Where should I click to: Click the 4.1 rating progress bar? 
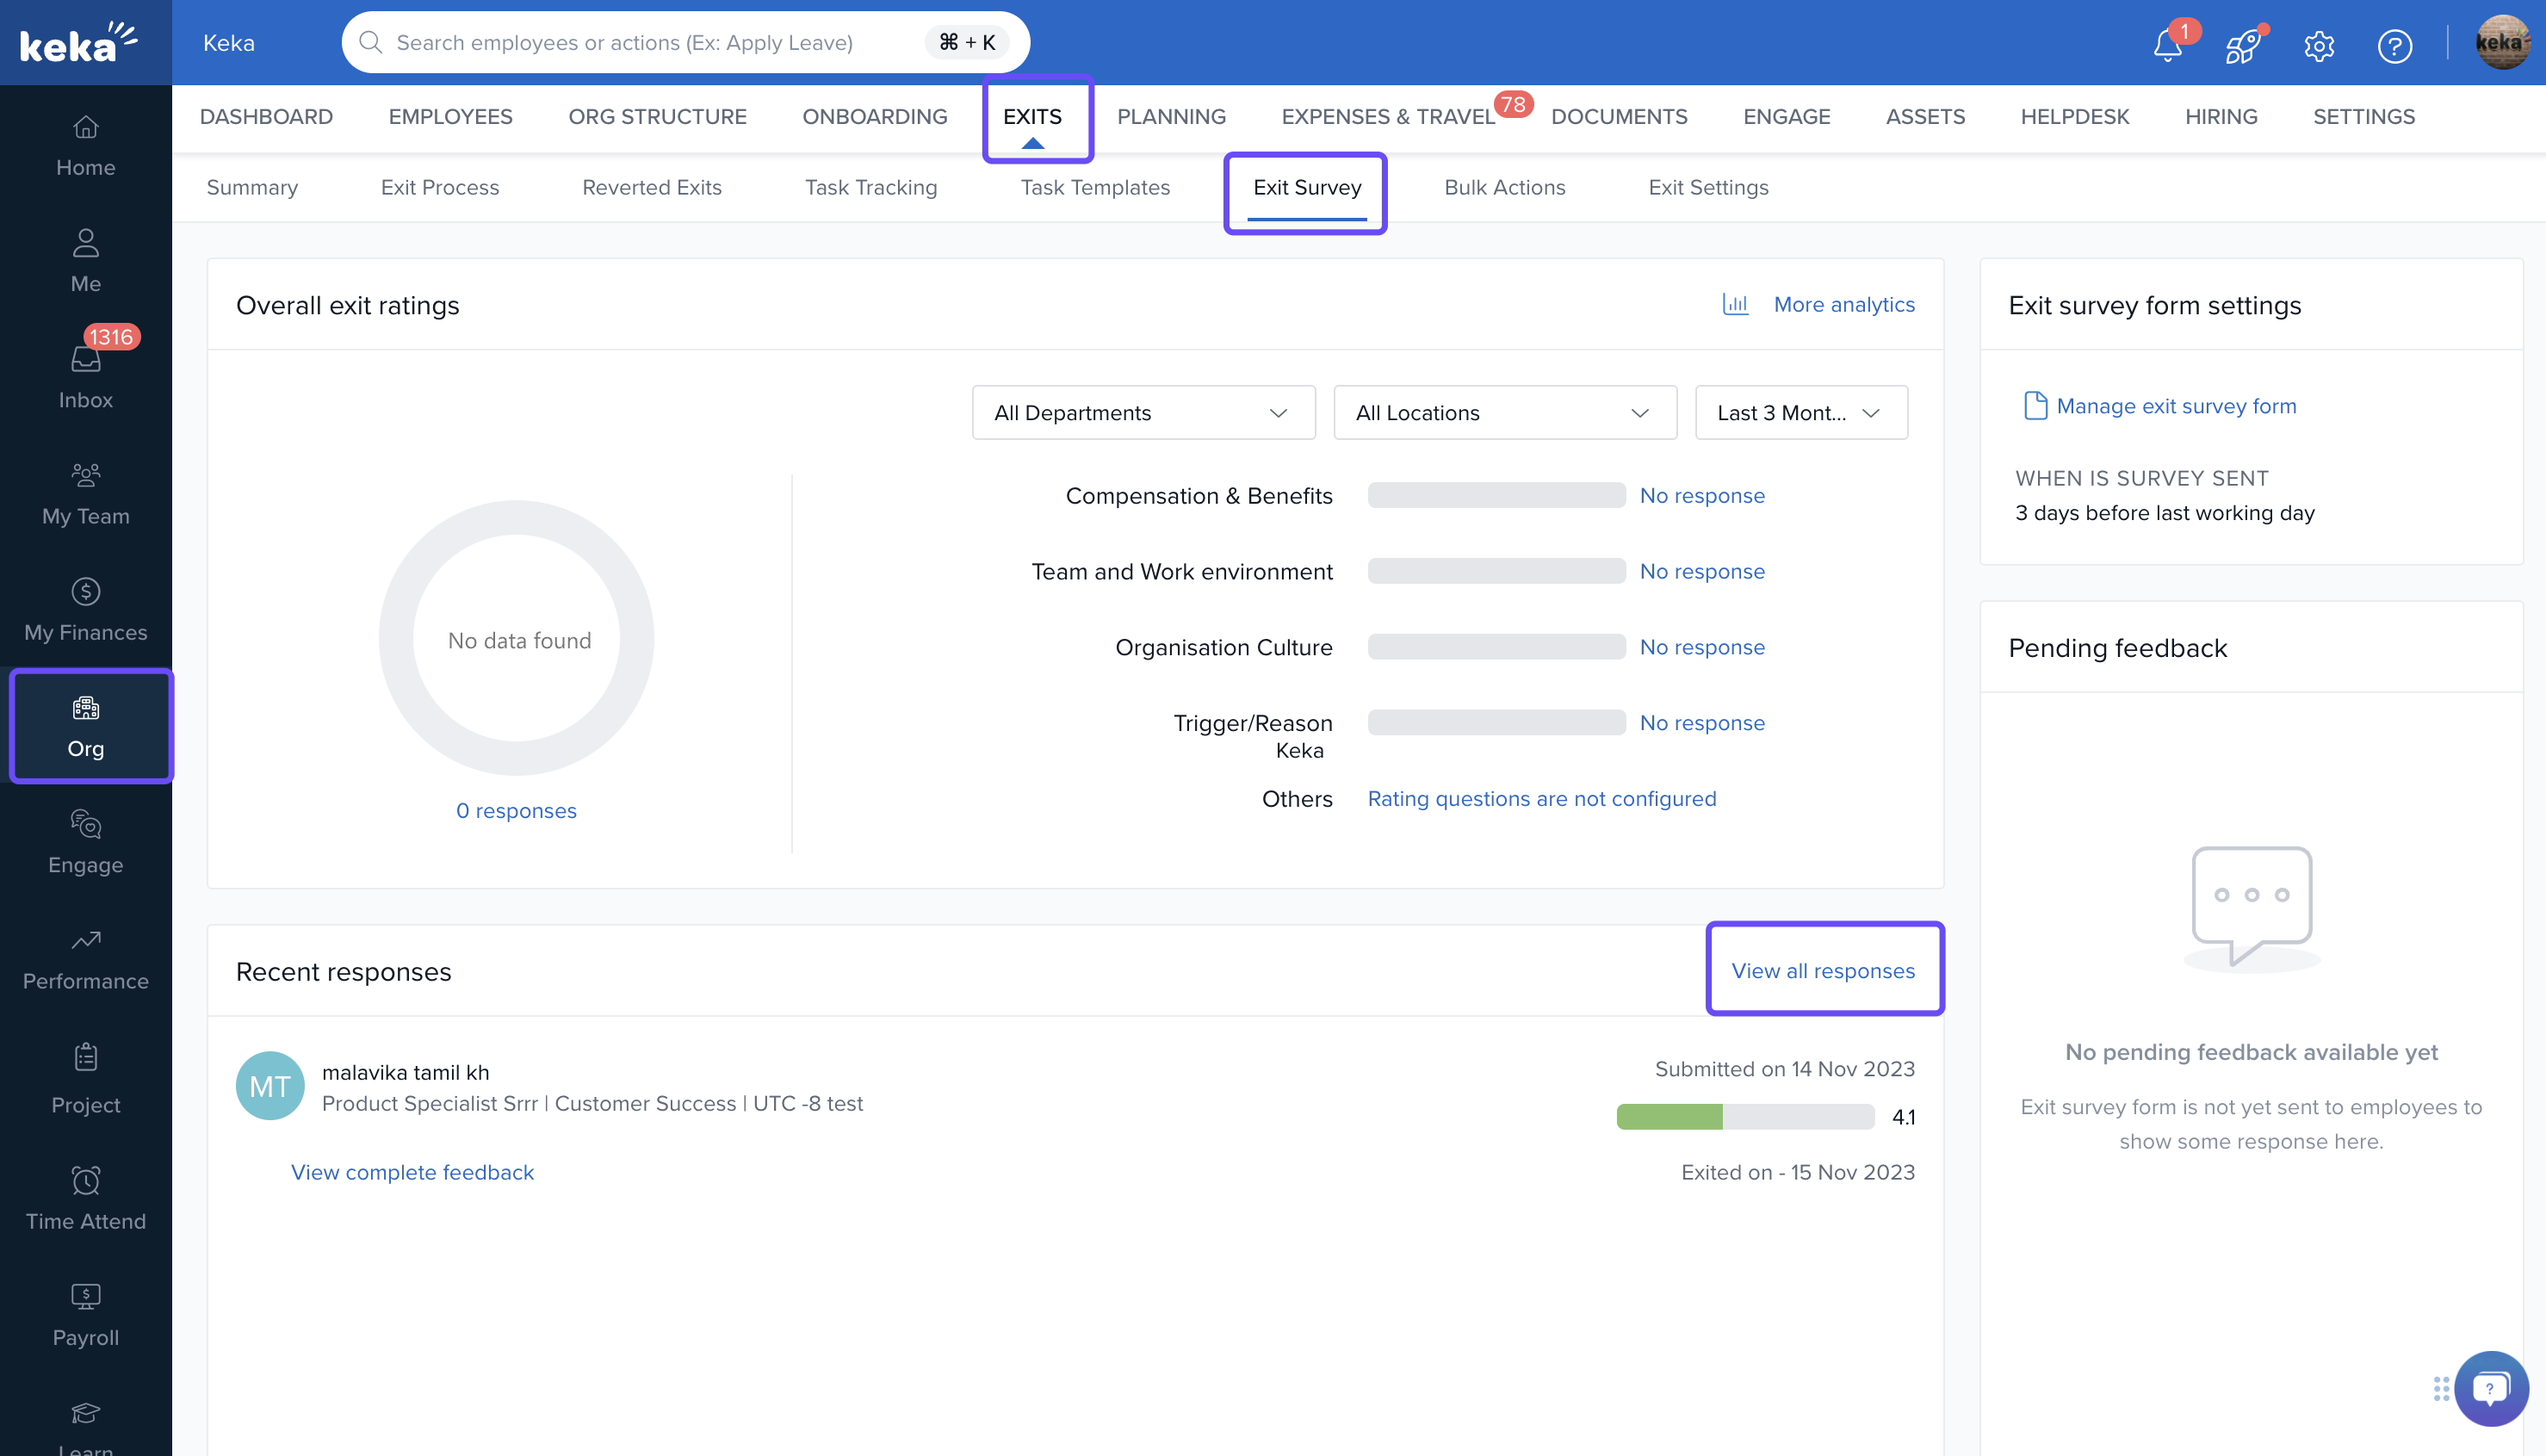click(1744, 1116)
